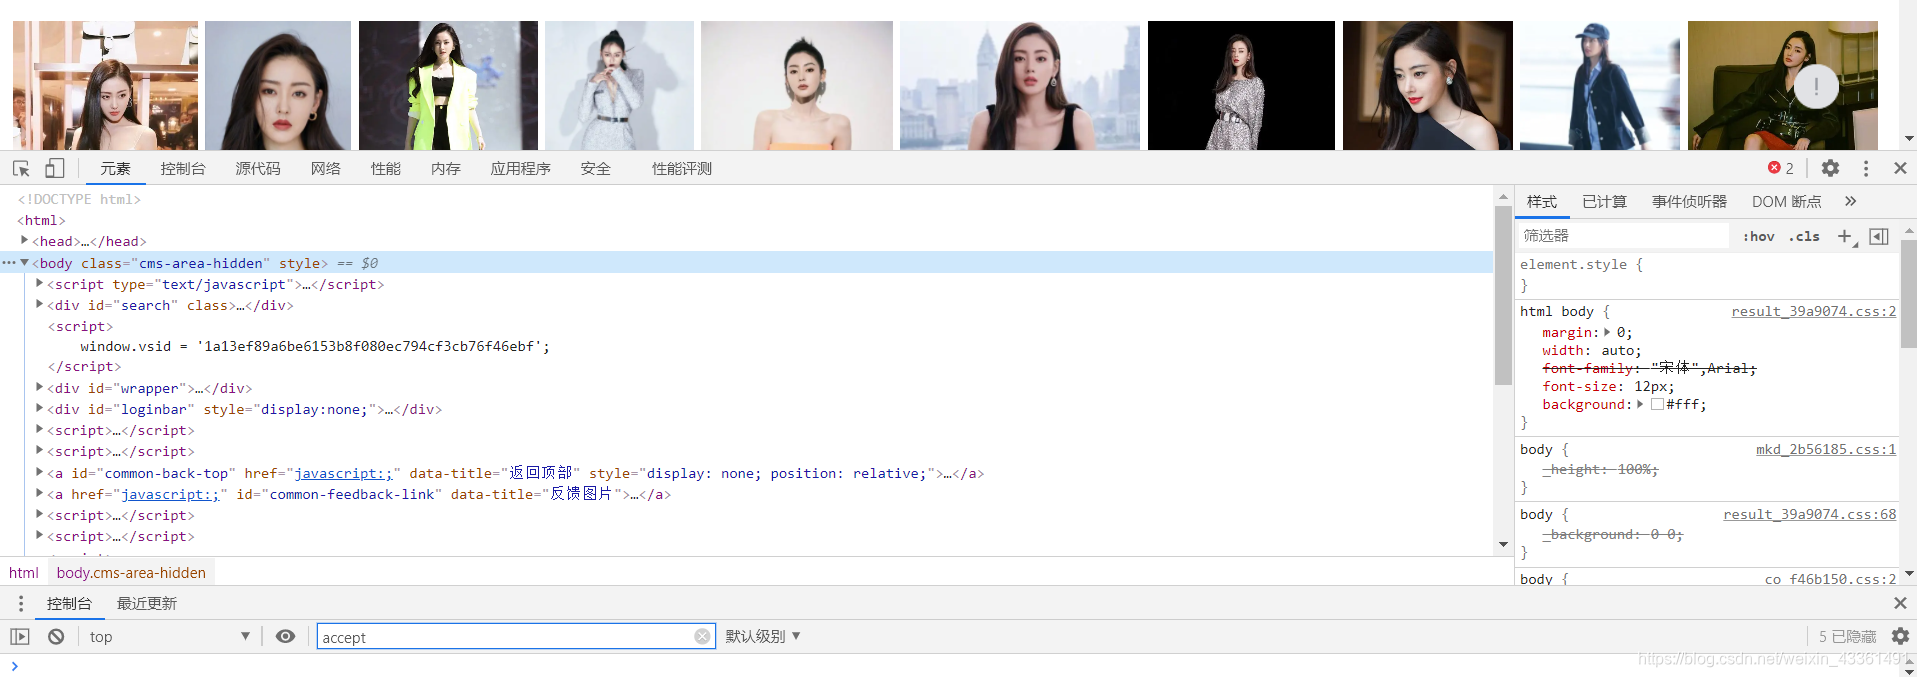
Task: Show more Styles pane tabs chevron
Action: 1850,201
